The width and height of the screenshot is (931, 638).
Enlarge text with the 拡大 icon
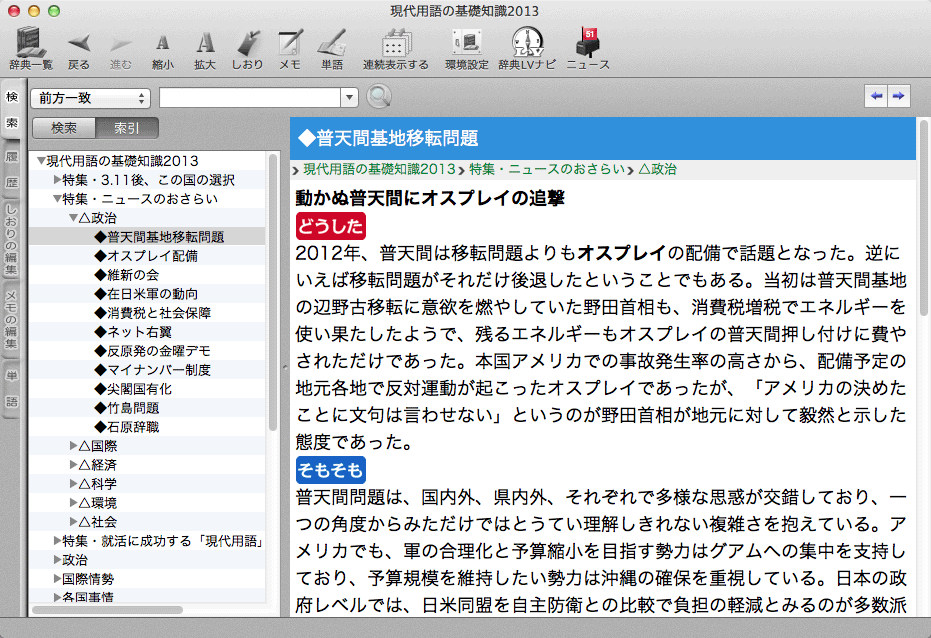pyautogui.click(x=204, y=49)
